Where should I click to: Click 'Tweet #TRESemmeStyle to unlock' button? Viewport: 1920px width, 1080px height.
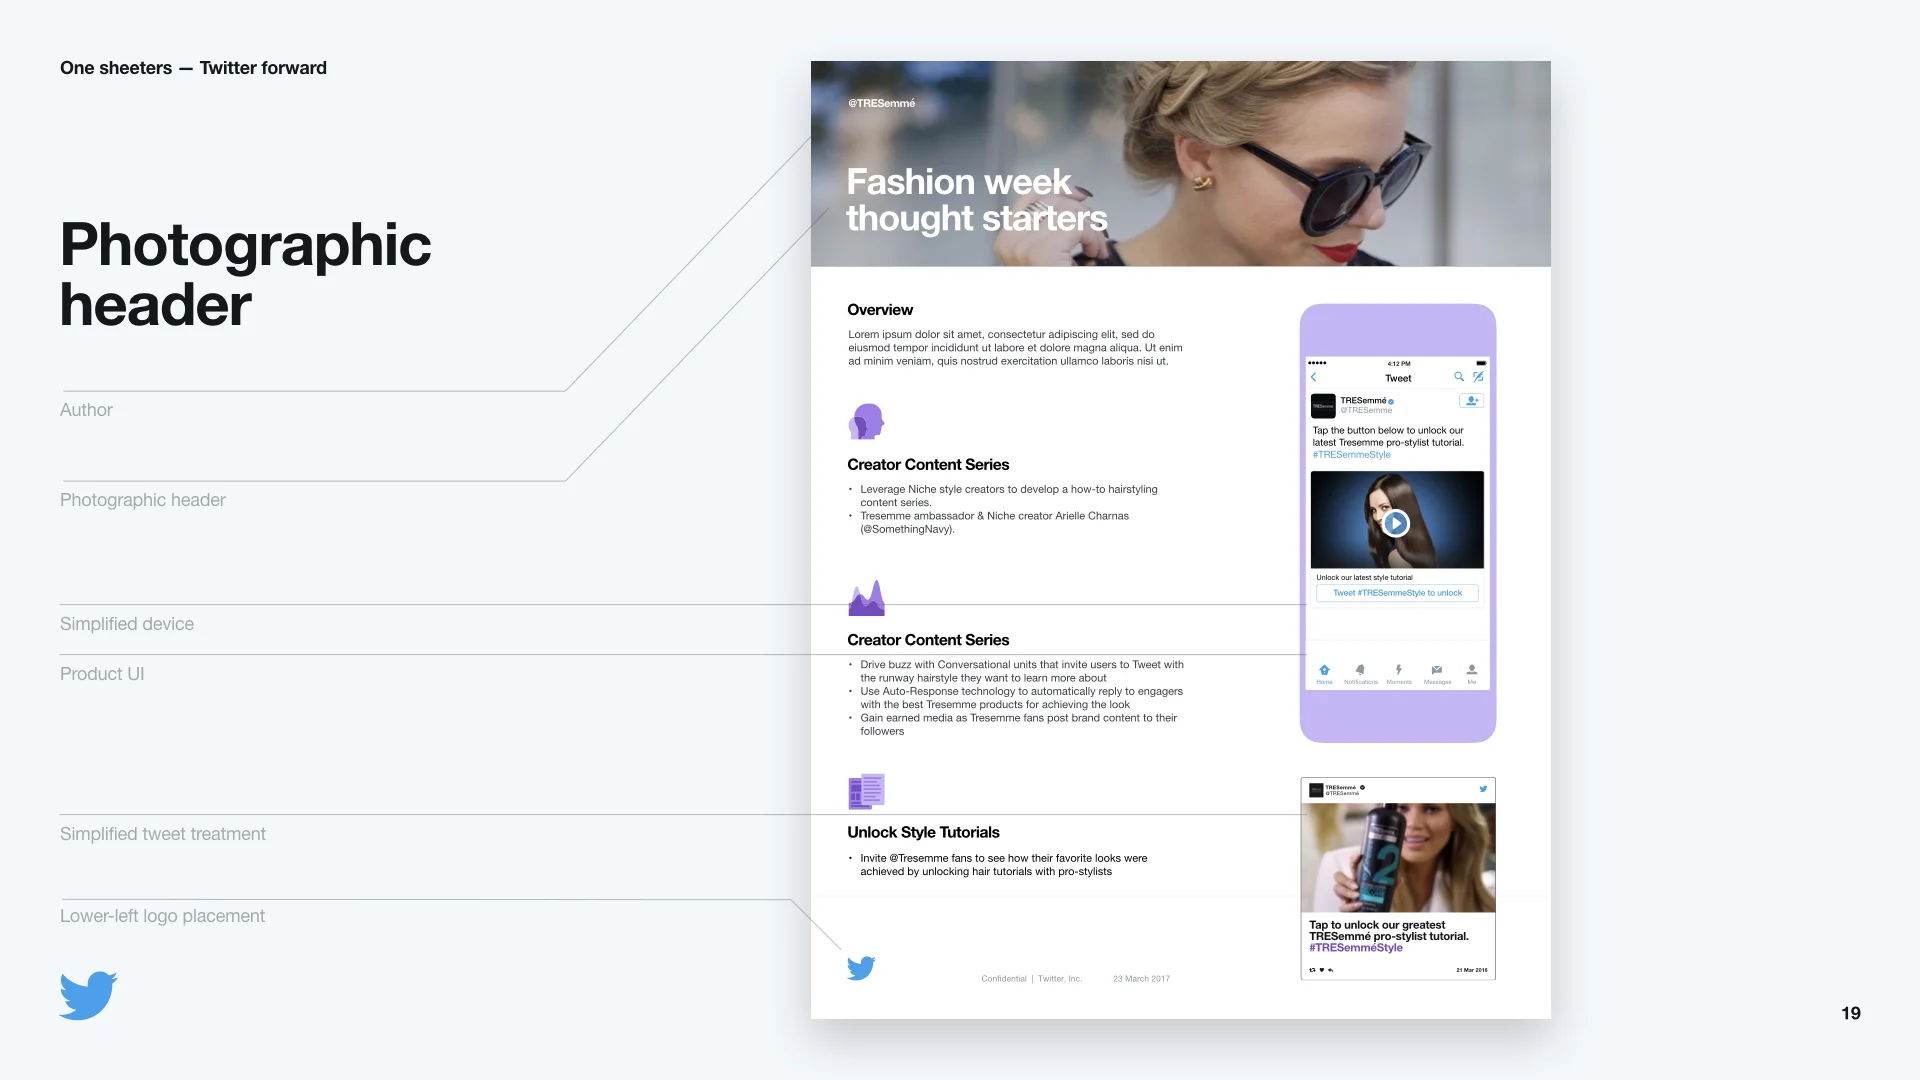click(1397, 593)
